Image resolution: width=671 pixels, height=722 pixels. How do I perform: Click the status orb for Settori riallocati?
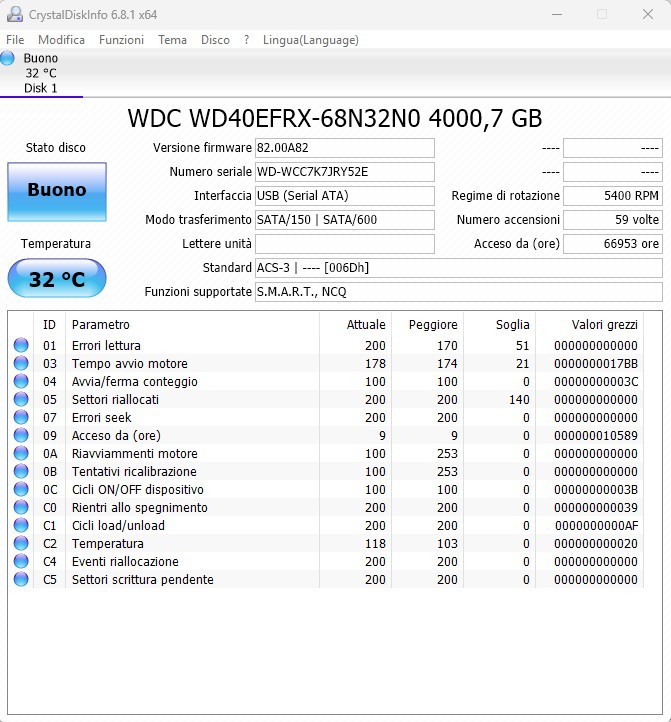pos(21,399)
